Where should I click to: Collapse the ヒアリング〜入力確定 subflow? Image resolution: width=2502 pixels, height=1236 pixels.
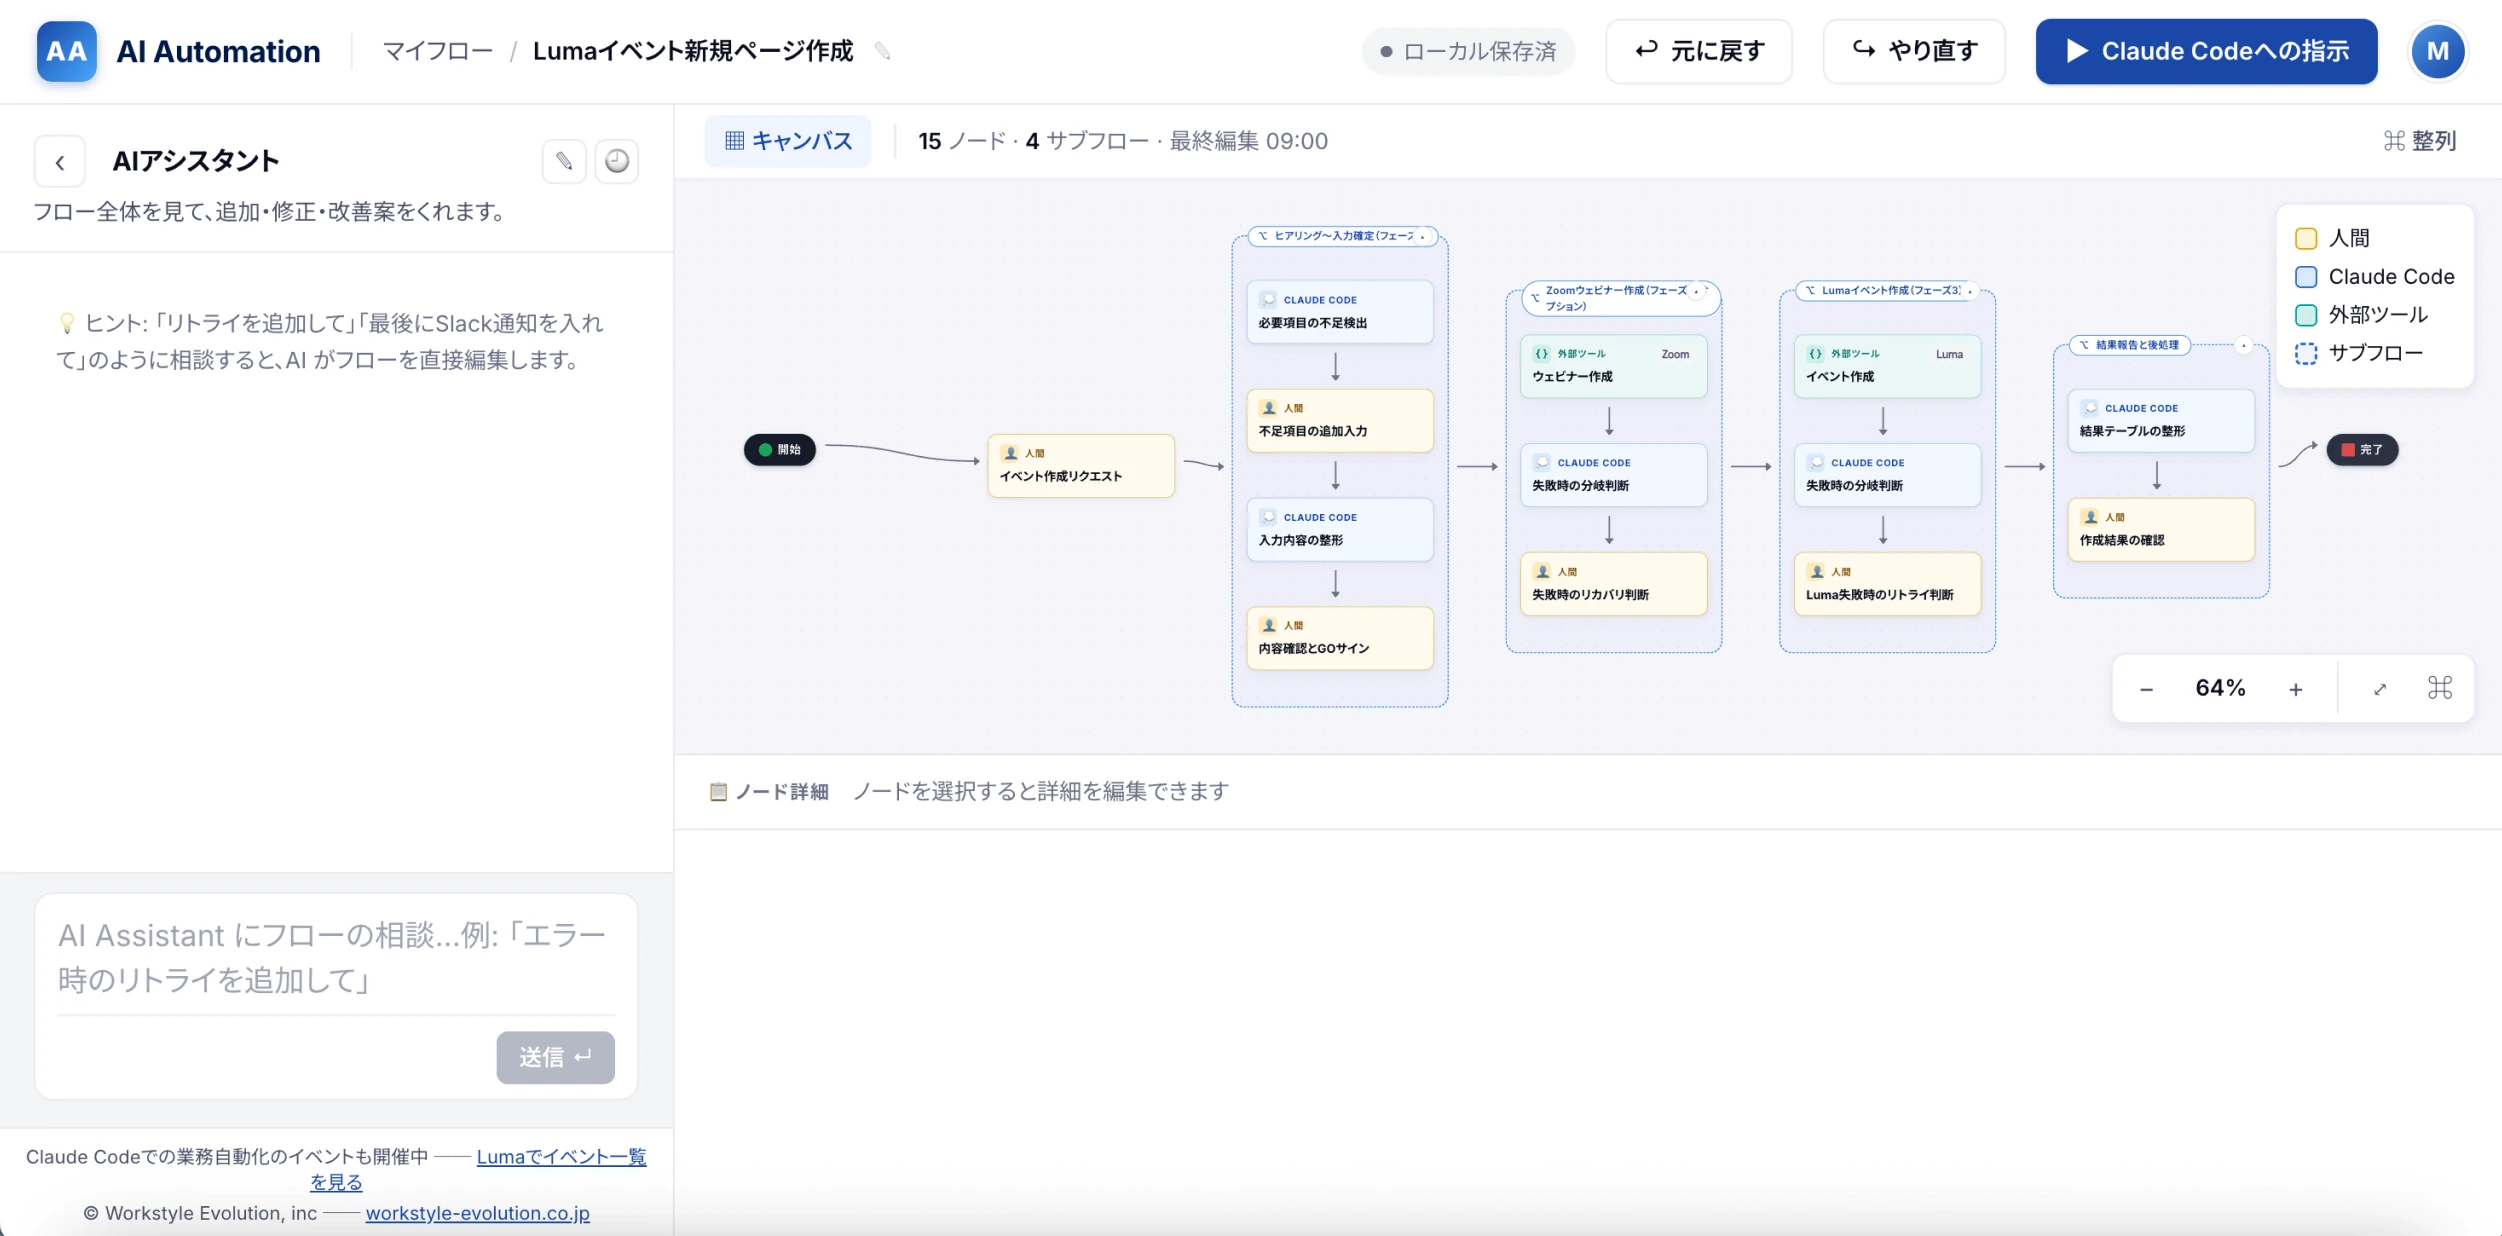pos(1423,237)
